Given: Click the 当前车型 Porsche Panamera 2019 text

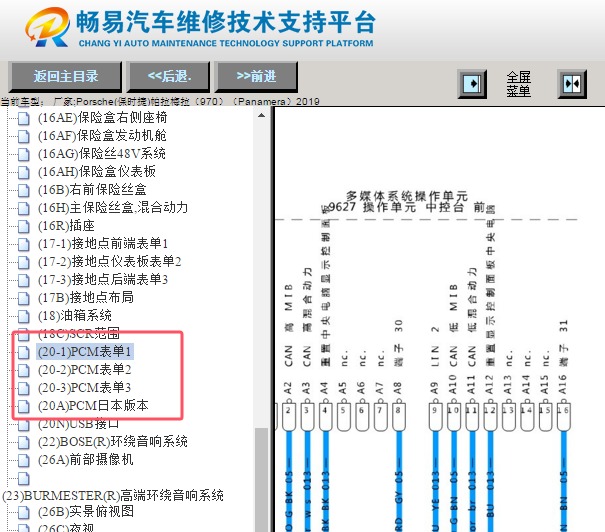Looking at the screenshot, I should (x=160, y=102).
